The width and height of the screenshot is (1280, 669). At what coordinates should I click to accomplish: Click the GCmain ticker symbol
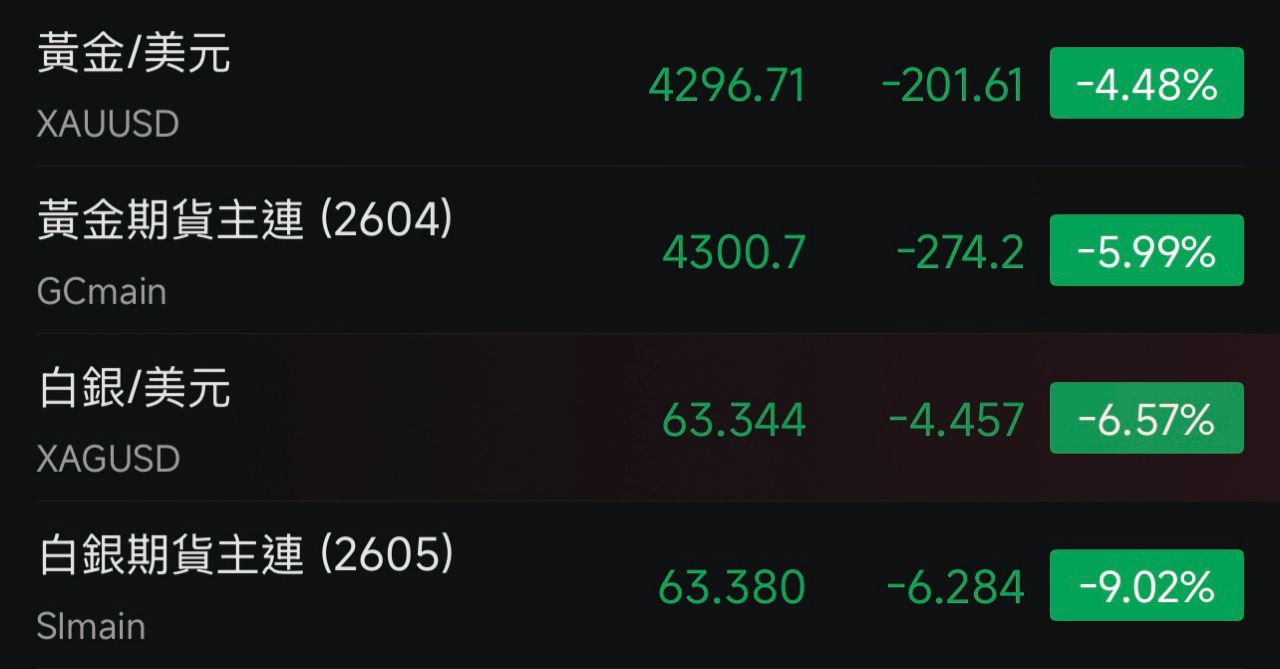pos(101,292)
